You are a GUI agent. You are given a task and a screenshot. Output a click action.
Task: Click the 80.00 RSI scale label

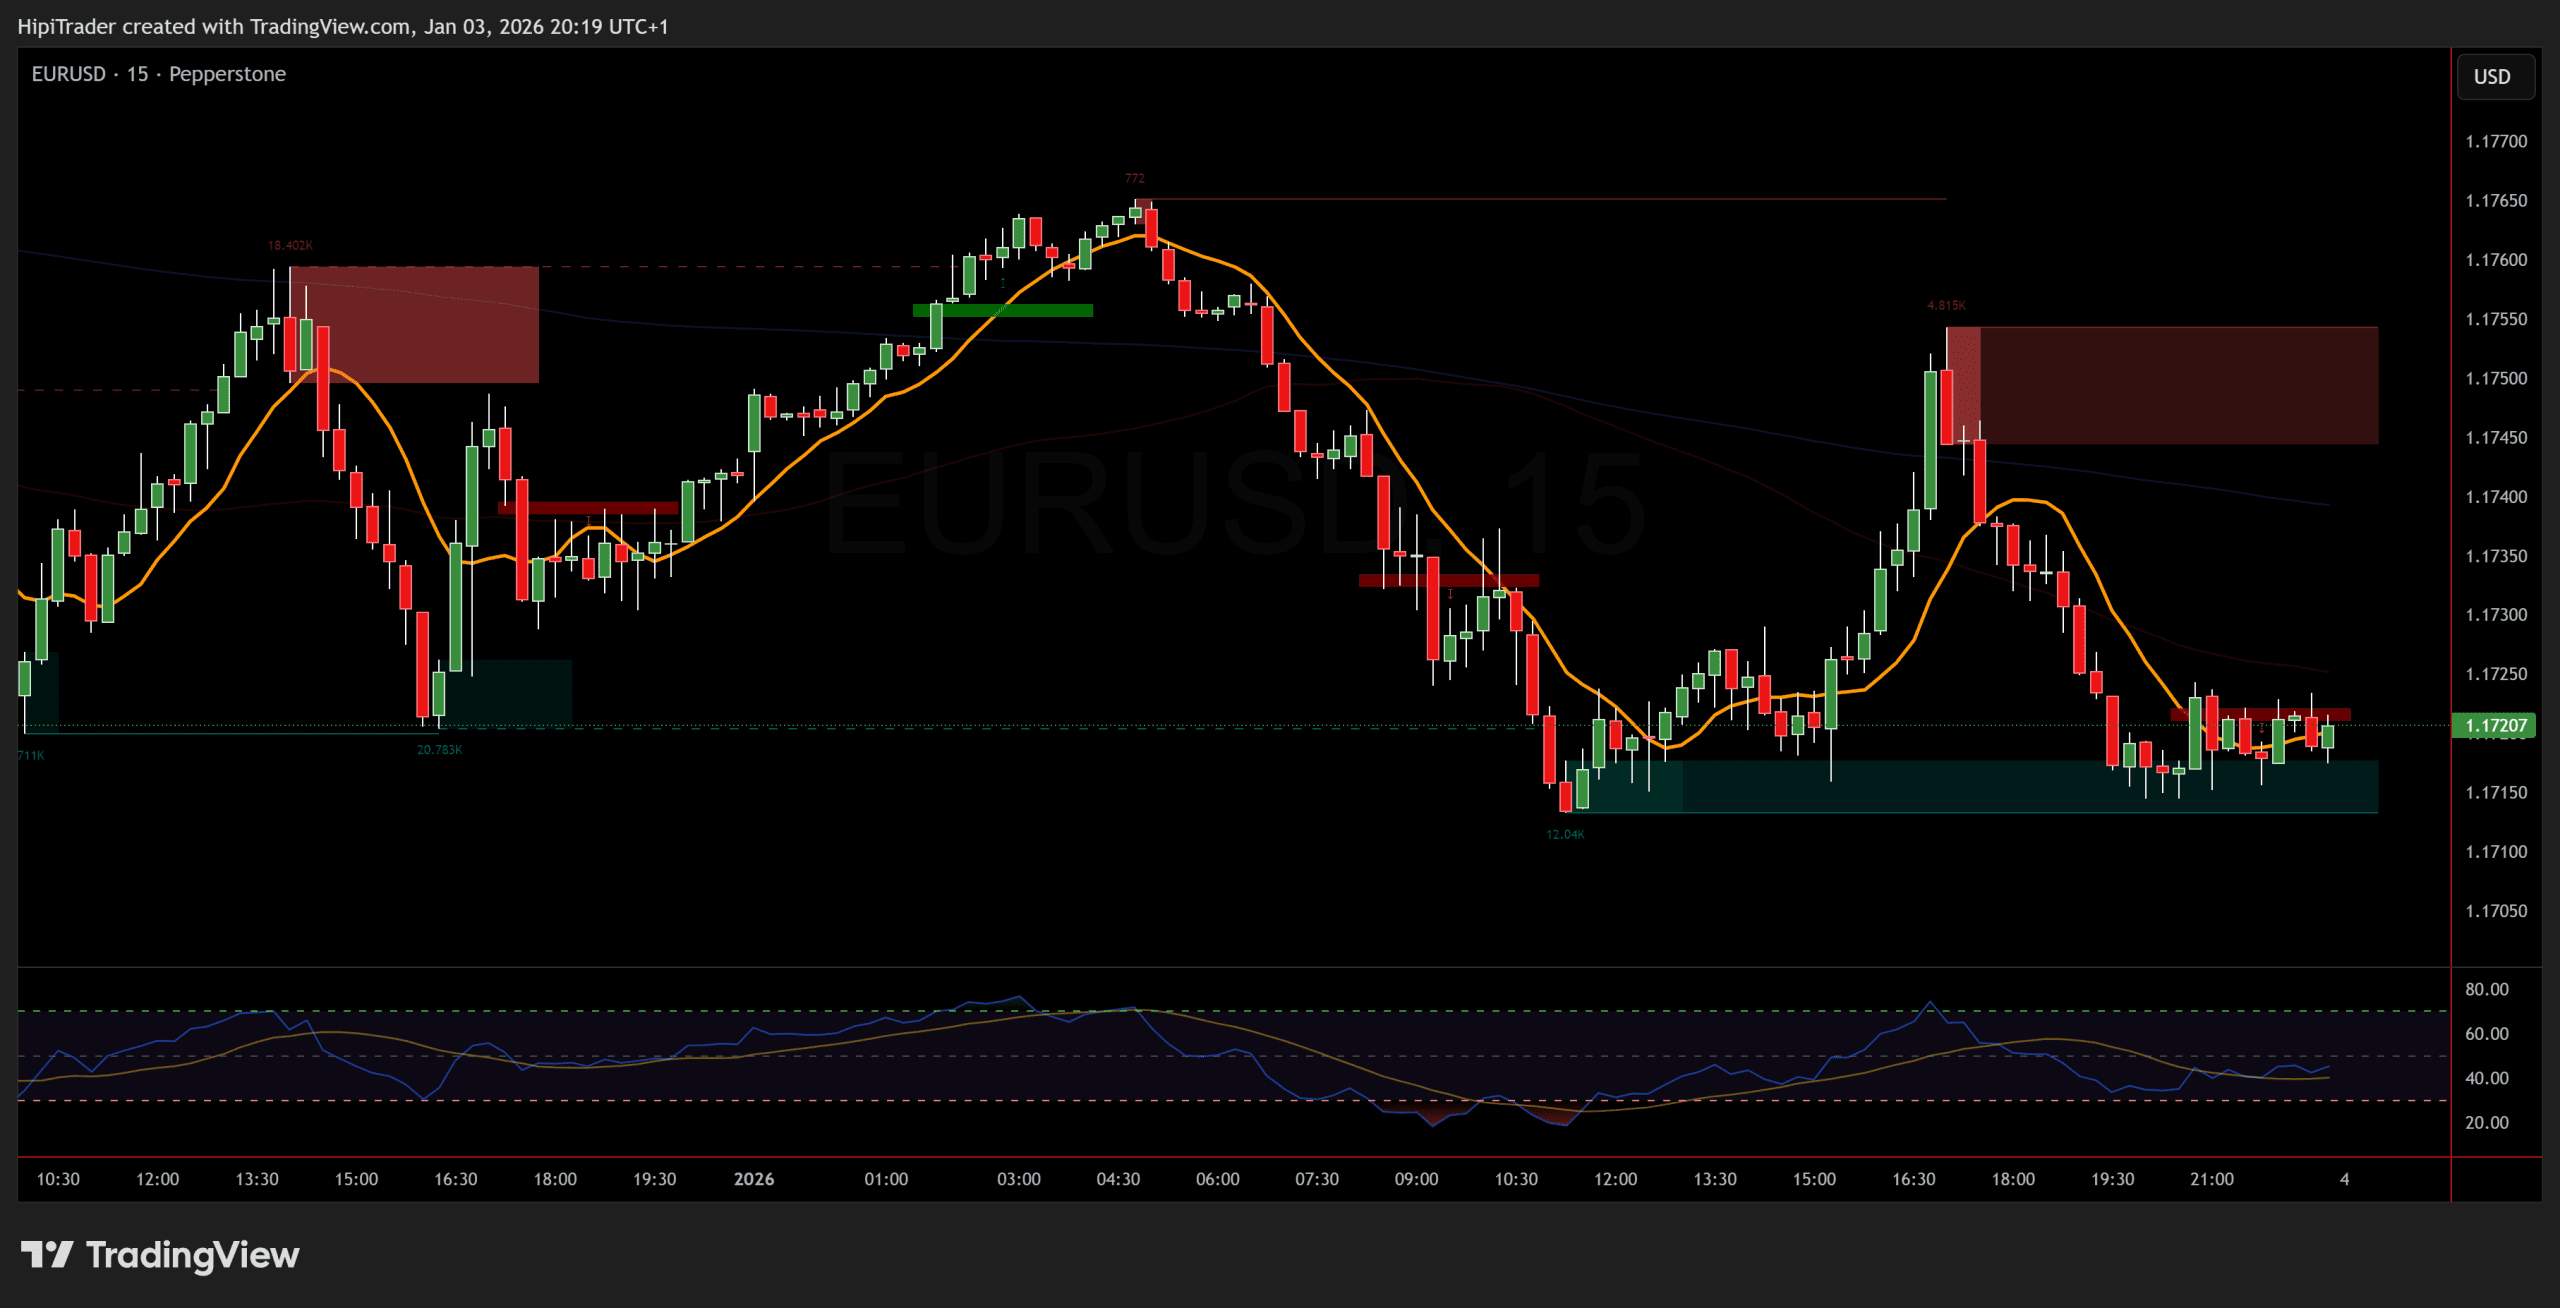(2486, 989)
